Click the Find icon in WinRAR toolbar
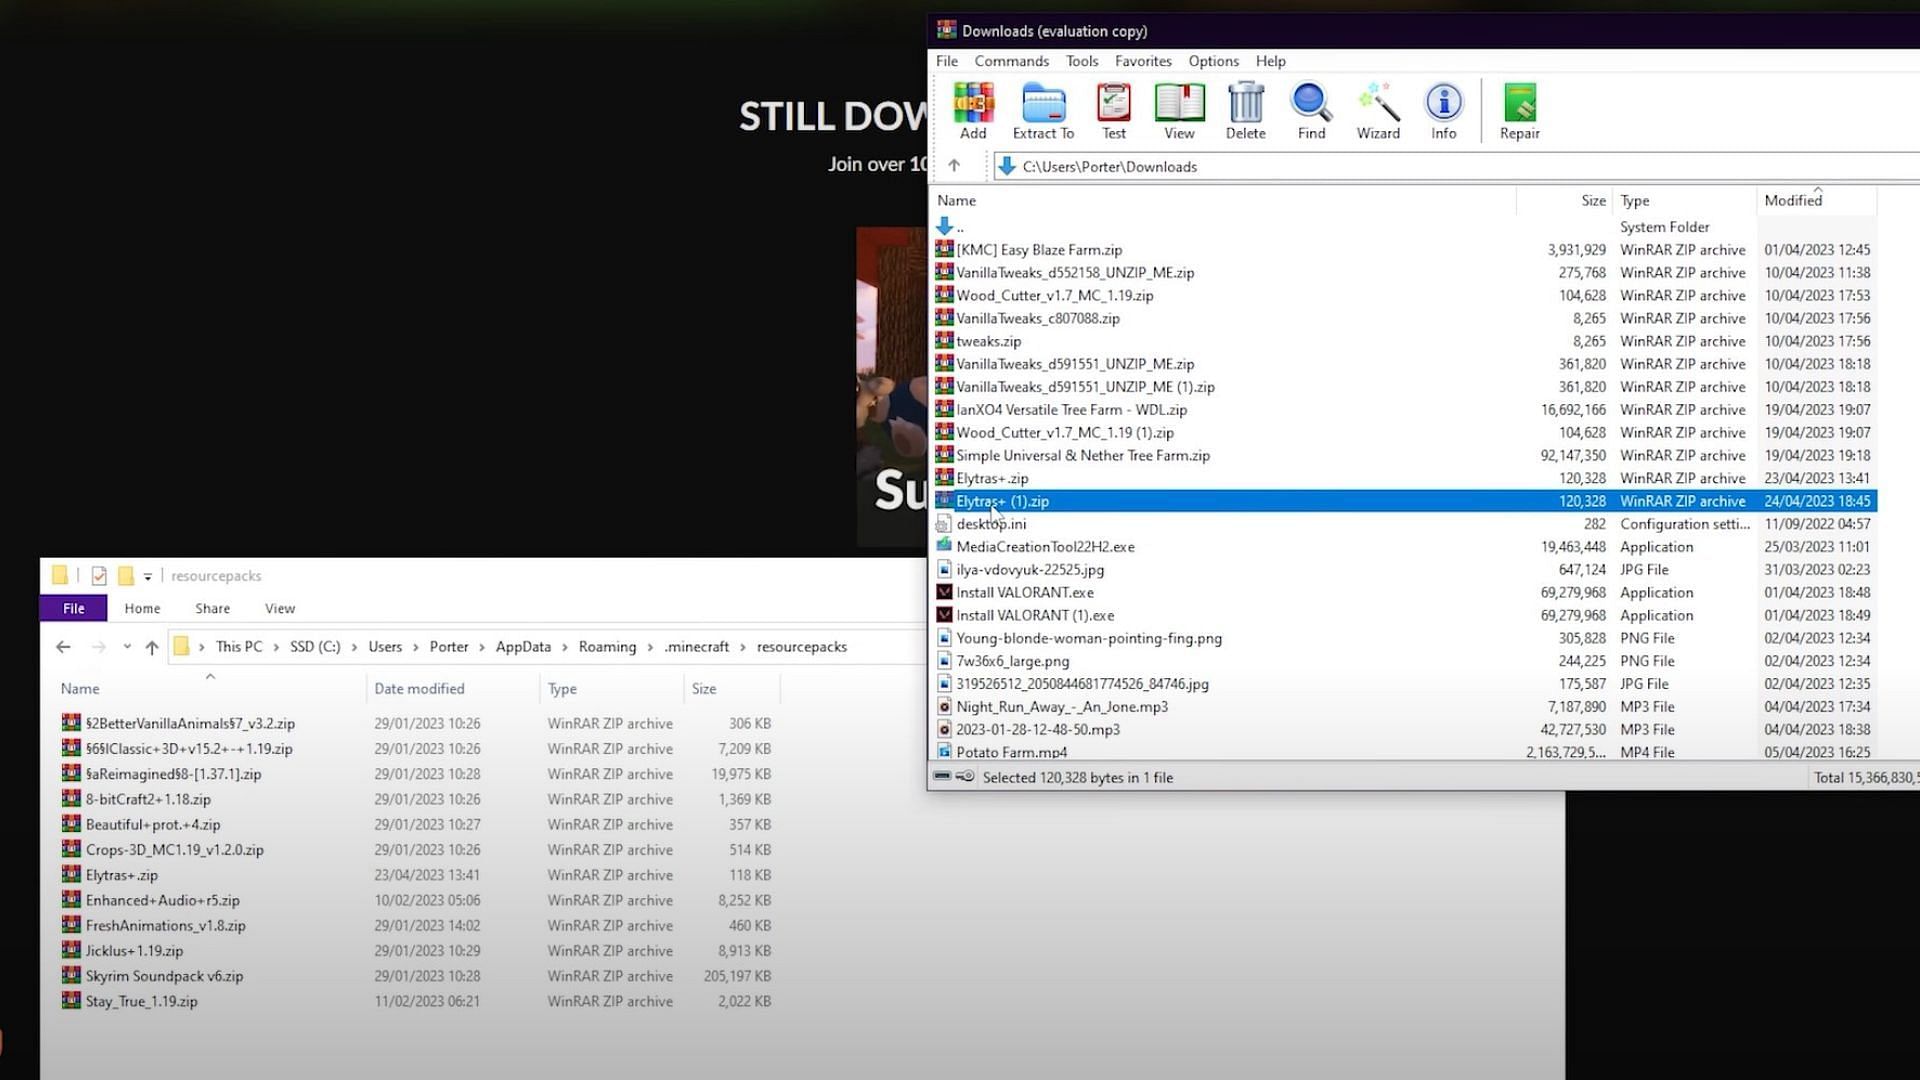This screenshot has height=1080, width=1920. [1311, 112]
